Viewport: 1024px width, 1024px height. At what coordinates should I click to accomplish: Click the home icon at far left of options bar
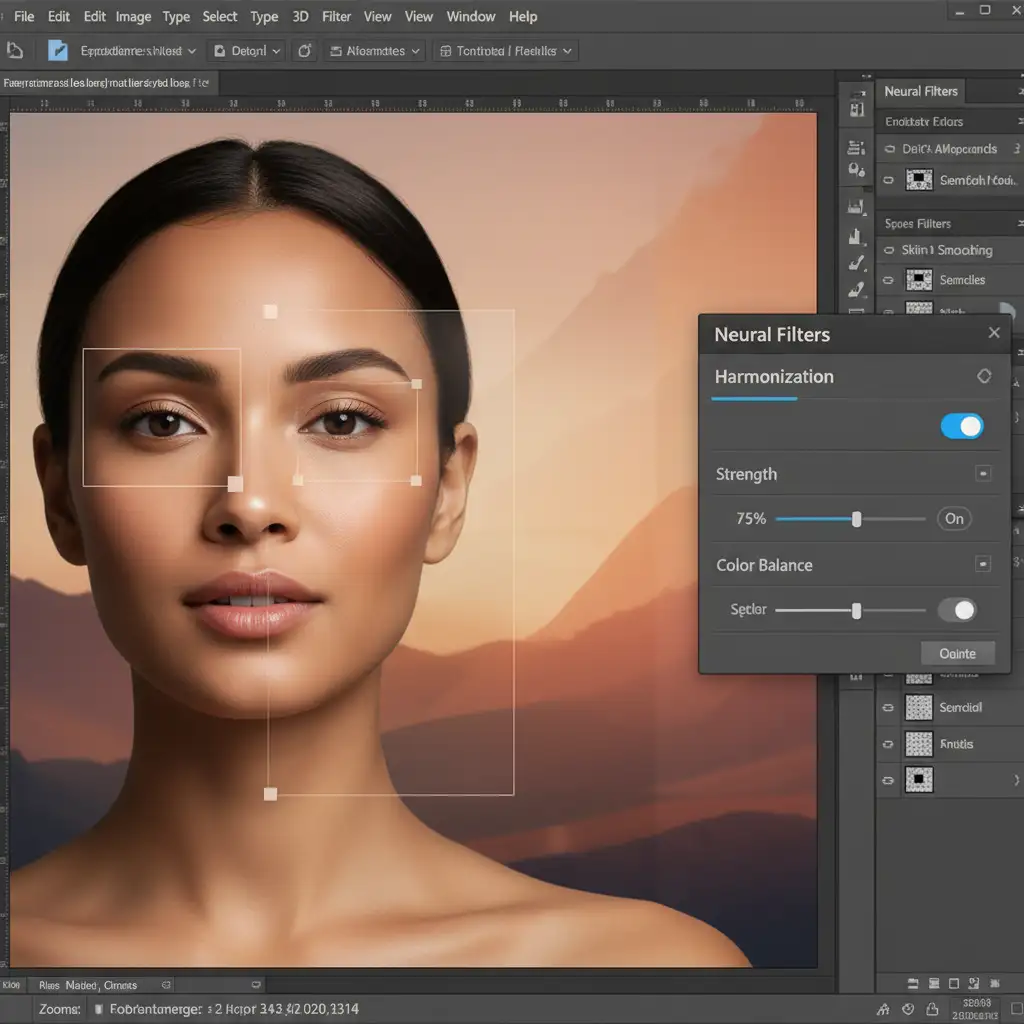click(x=15, y=50)
